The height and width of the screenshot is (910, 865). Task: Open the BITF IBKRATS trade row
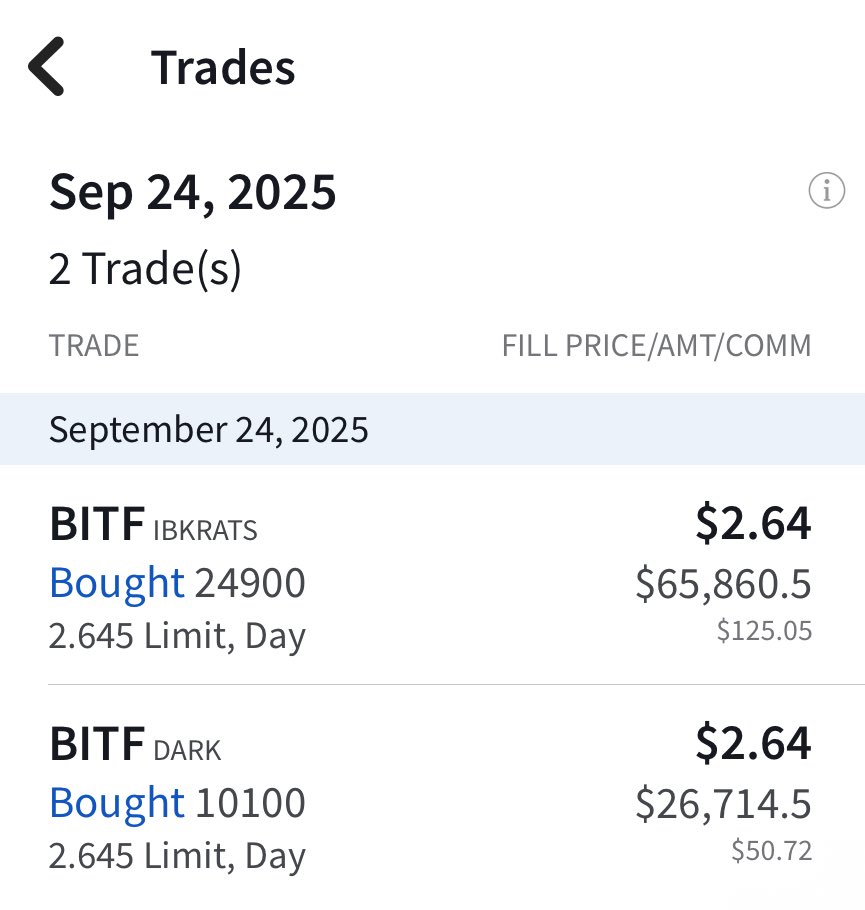(x=432, y=576)
